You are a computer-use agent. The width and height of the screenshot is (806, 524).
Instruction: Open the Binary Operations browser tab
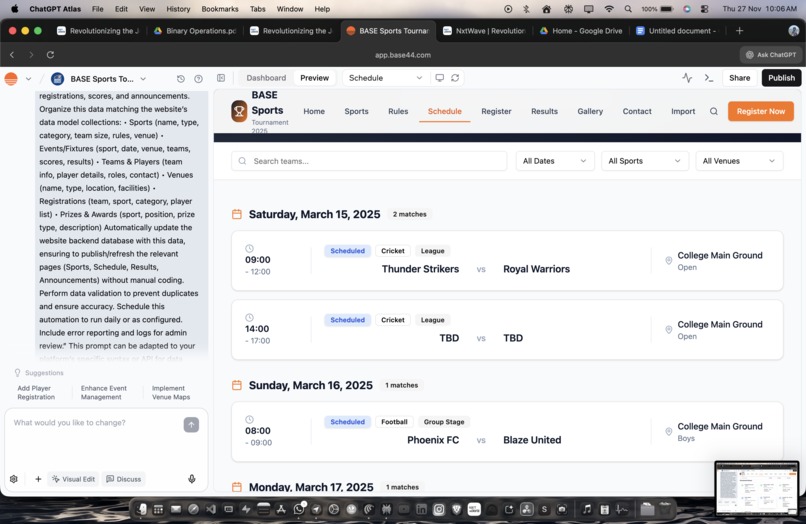coord(195,31)
